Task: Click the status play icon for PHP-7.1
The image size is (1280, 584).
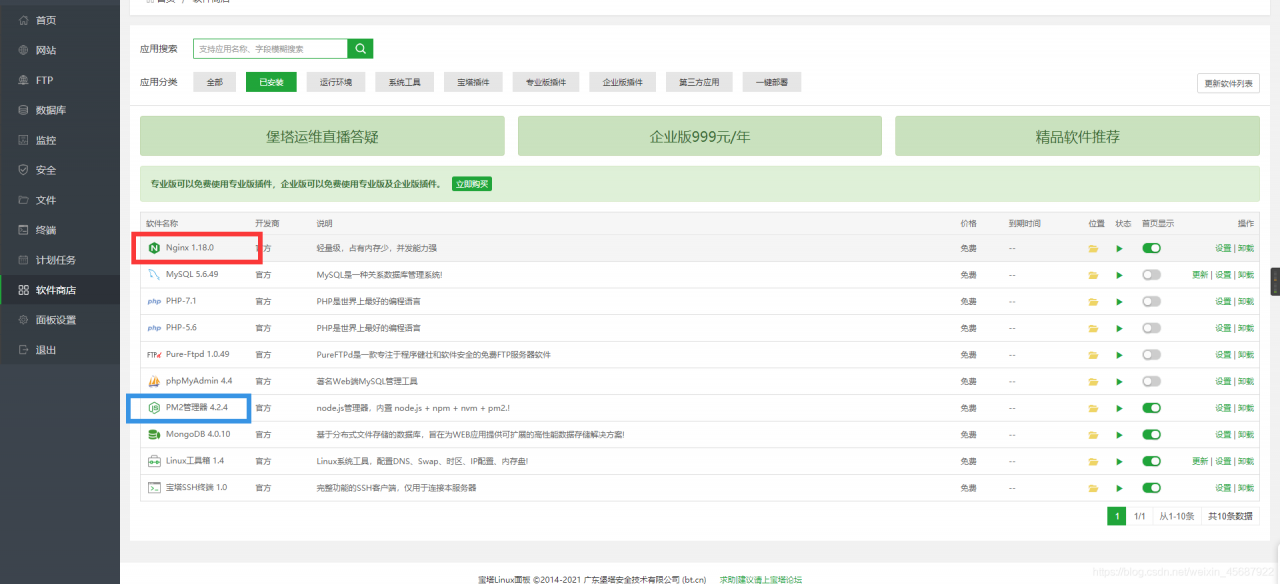Action: click(x=1120, y=301)
